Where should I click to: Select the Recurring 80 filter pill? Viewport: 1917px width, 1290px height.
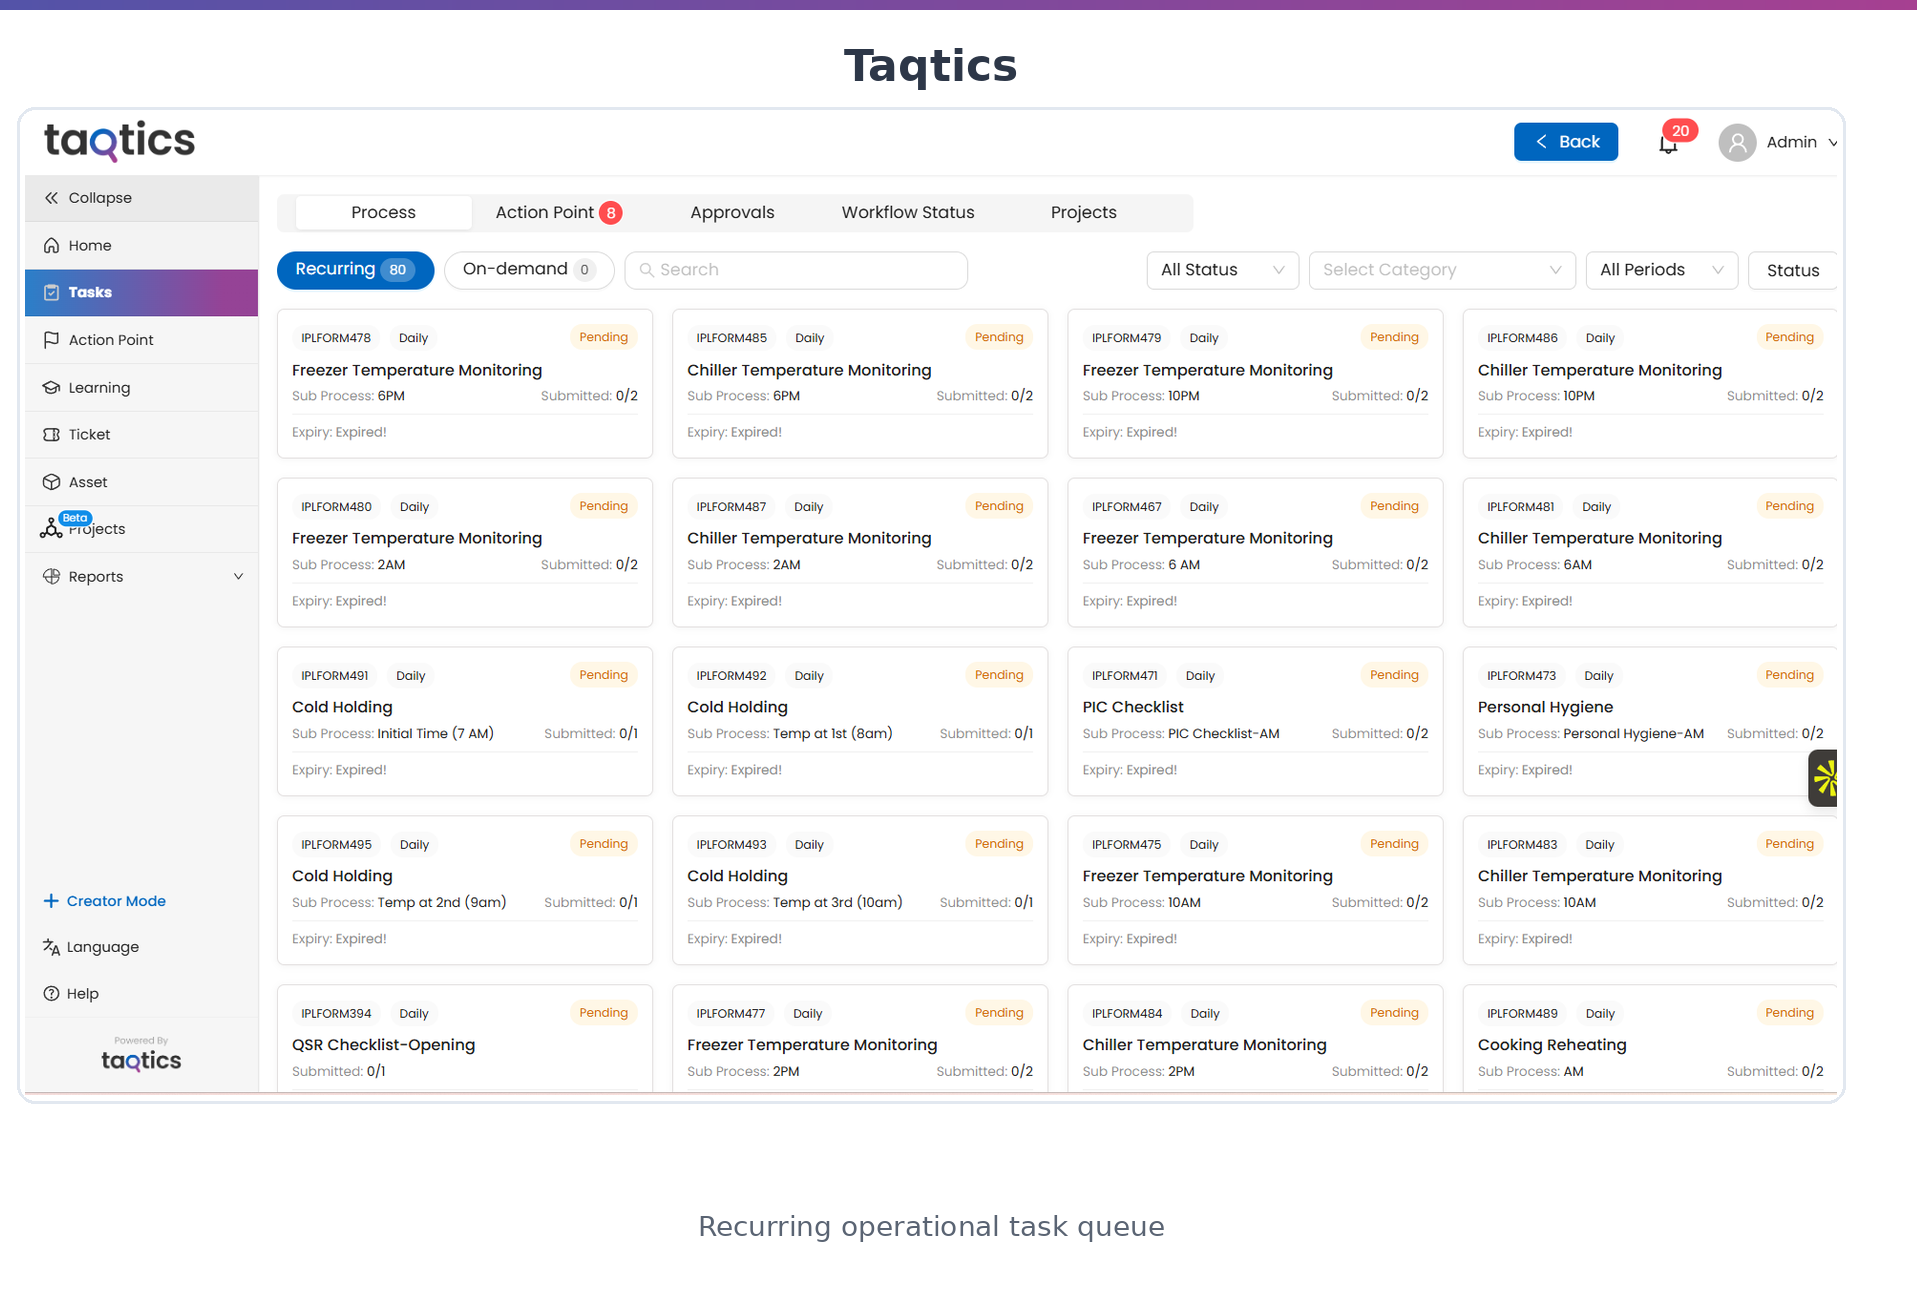[355, 270]
